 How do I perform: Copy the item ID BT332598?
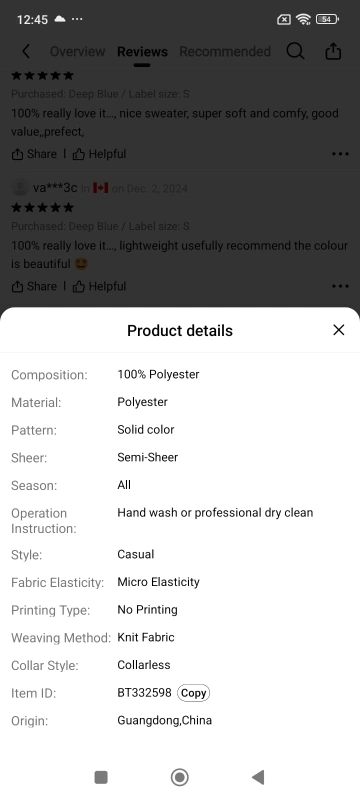pyautogui.click(x=193, y=693)
